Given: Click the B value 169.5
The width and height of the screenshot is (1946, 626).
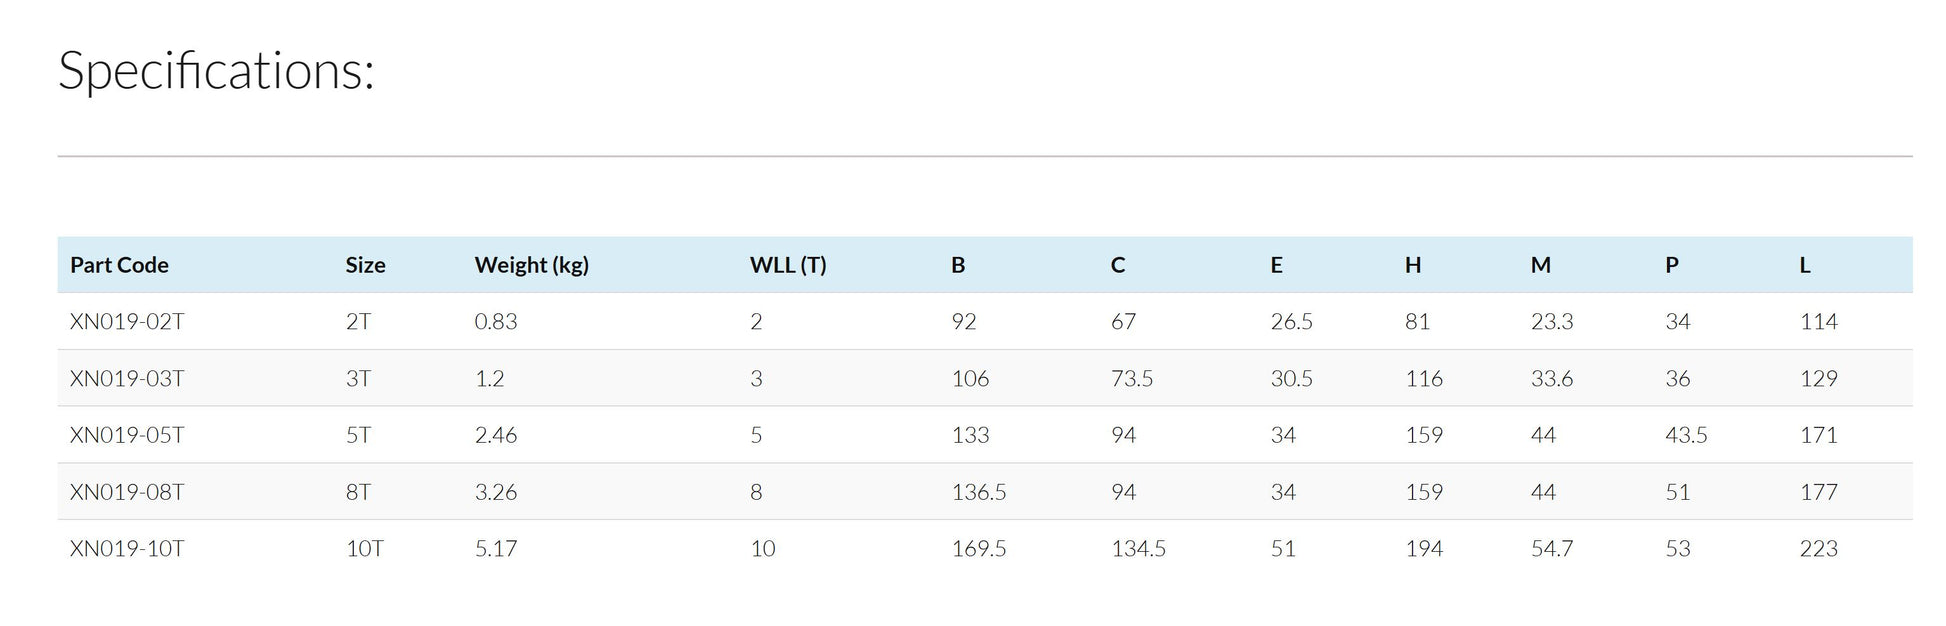Looking at the screenshot, I should pos(979,549).
